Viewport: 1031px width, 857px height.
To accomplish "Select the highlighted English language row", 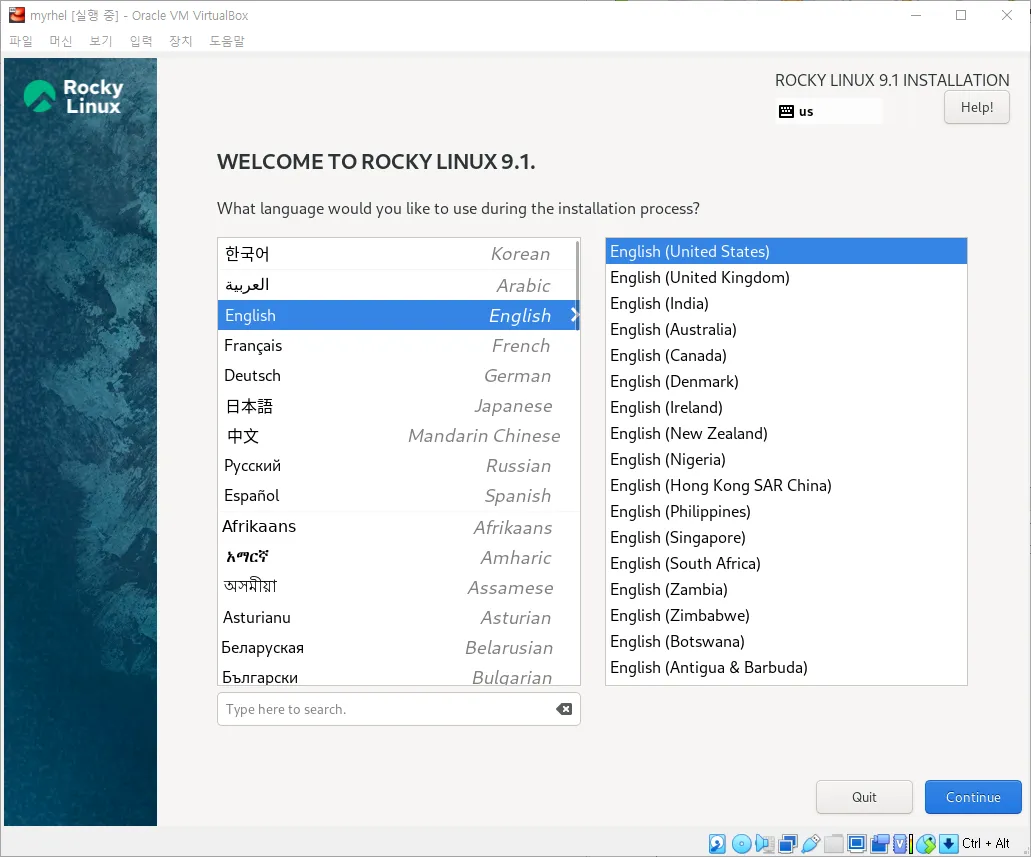I will pyautogui.click(x=398, y=315).
